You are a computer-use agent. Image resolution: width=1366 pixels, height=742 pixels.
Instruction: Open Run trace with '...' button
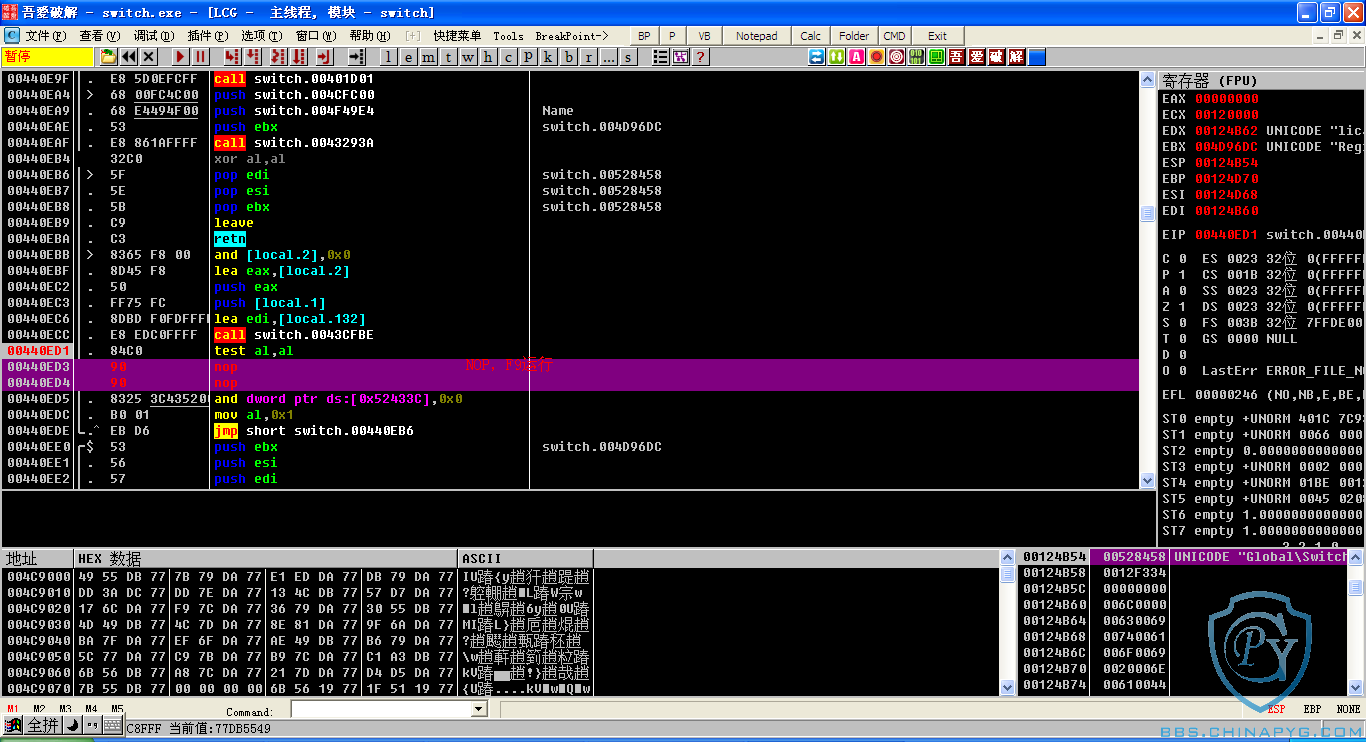pos(608,57)
